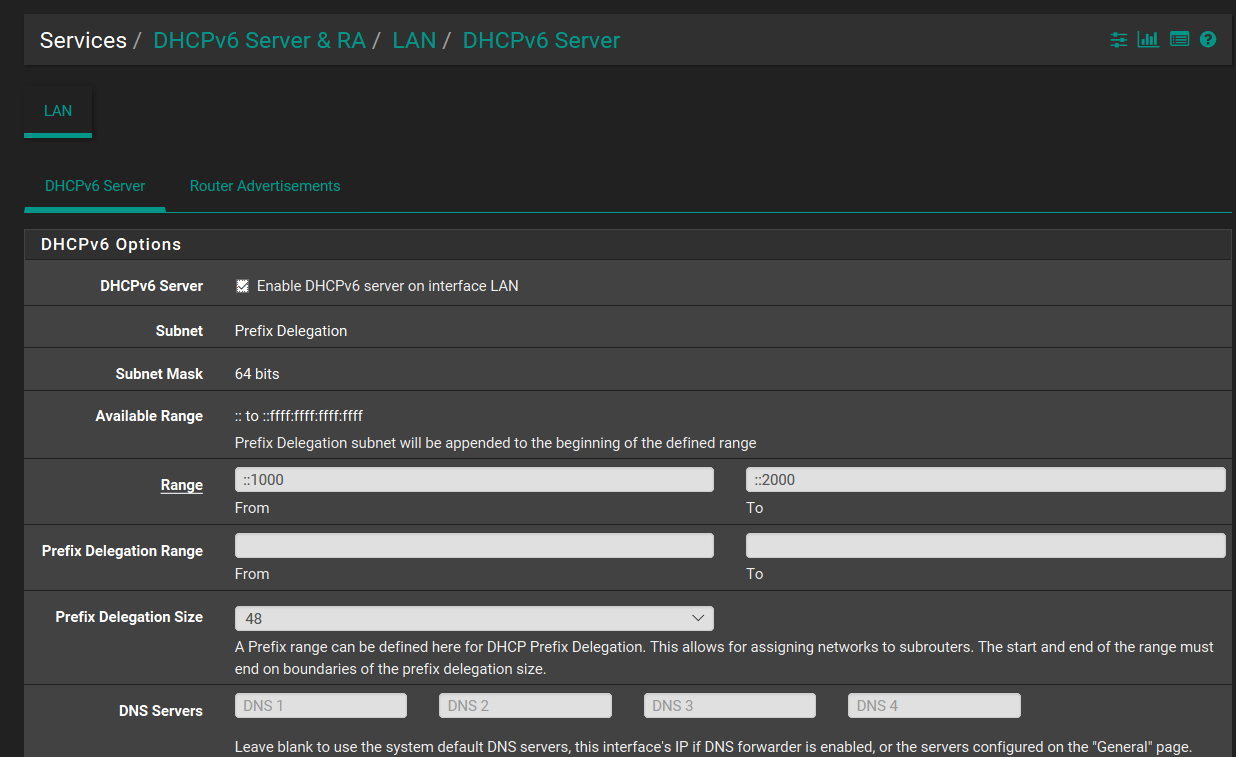Select the DHCPv6 Server tab
Image resolution: width=1236 pixels, height=757 pixels.
(95, 186)
